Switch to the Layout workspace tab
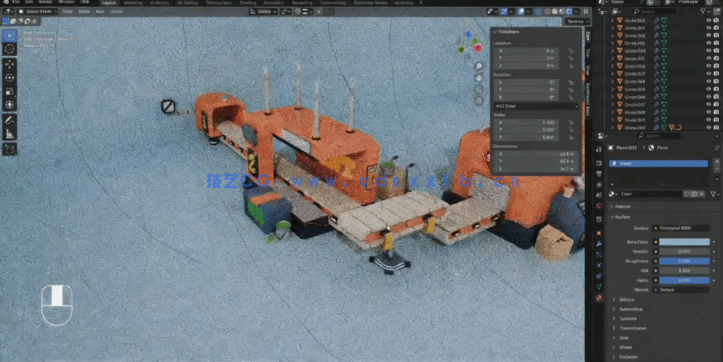 (x=109, y=2)
